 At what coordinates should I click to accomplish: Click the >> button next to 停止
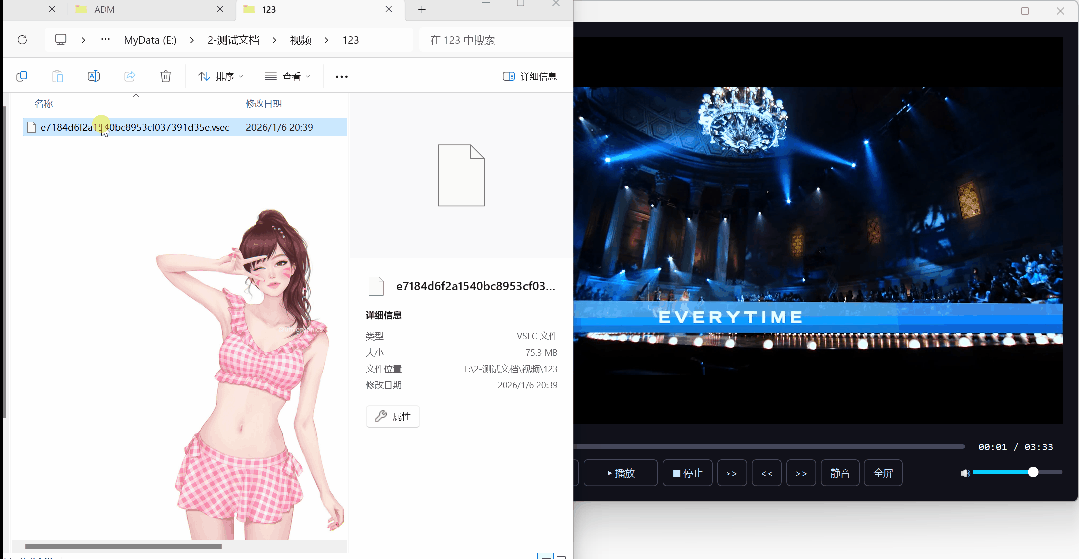point(731,473)
